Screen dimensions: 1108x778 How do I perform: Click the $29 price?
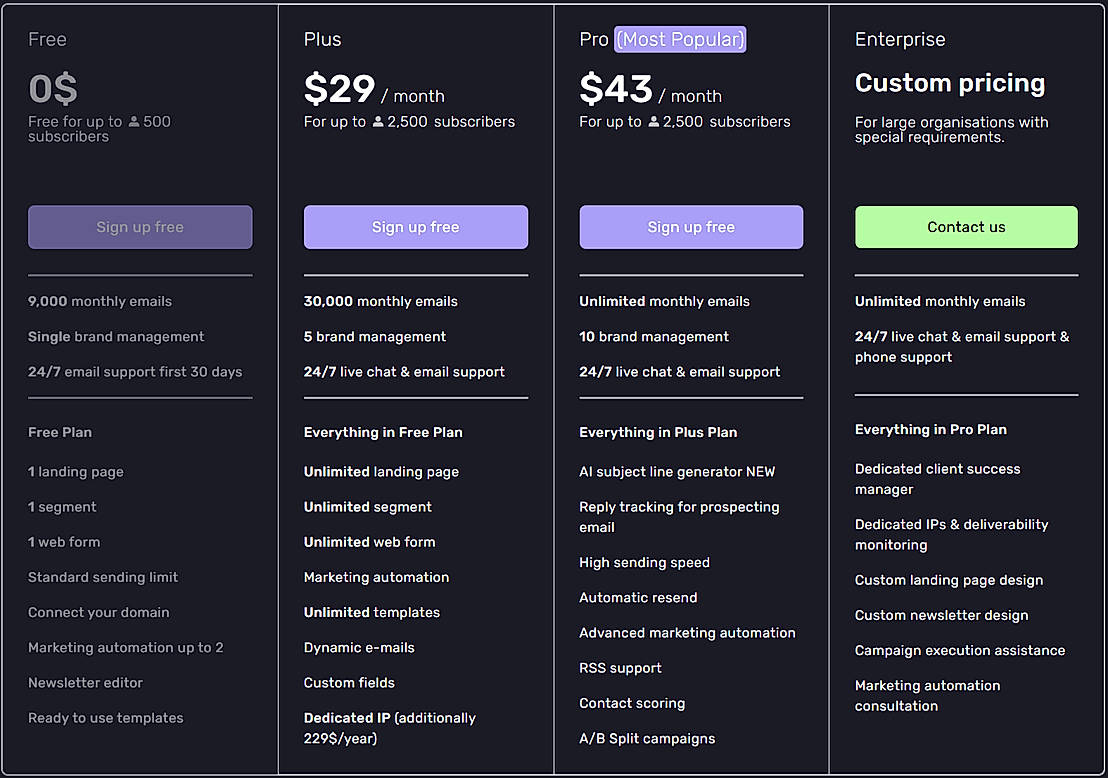(x=339, y=89)
